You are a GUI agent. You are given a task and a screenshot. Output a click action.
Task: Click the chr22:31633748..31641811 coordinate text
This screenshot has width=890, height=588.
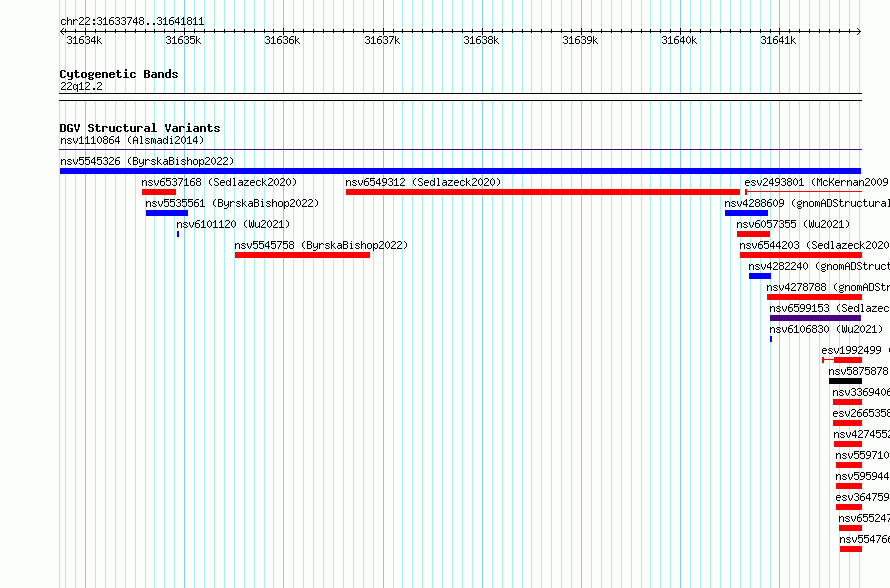coord(132,22)
